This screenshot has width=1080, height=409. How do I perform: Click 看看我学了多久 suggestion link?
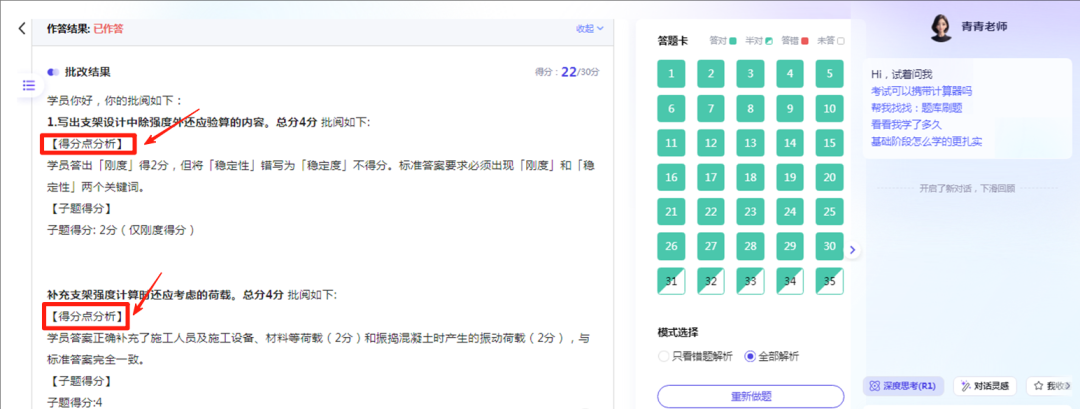[906, 125]
